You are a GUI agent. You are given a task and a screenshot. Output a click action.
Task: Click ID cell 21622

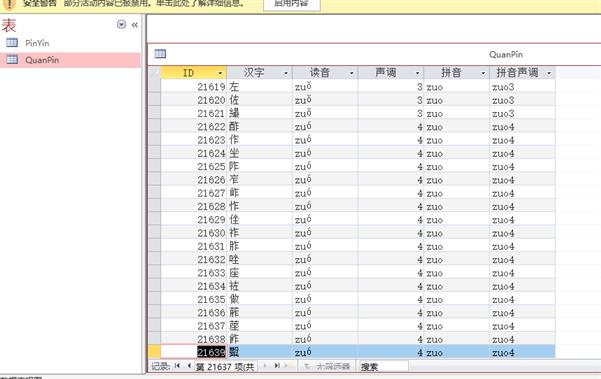click(194, 126)
